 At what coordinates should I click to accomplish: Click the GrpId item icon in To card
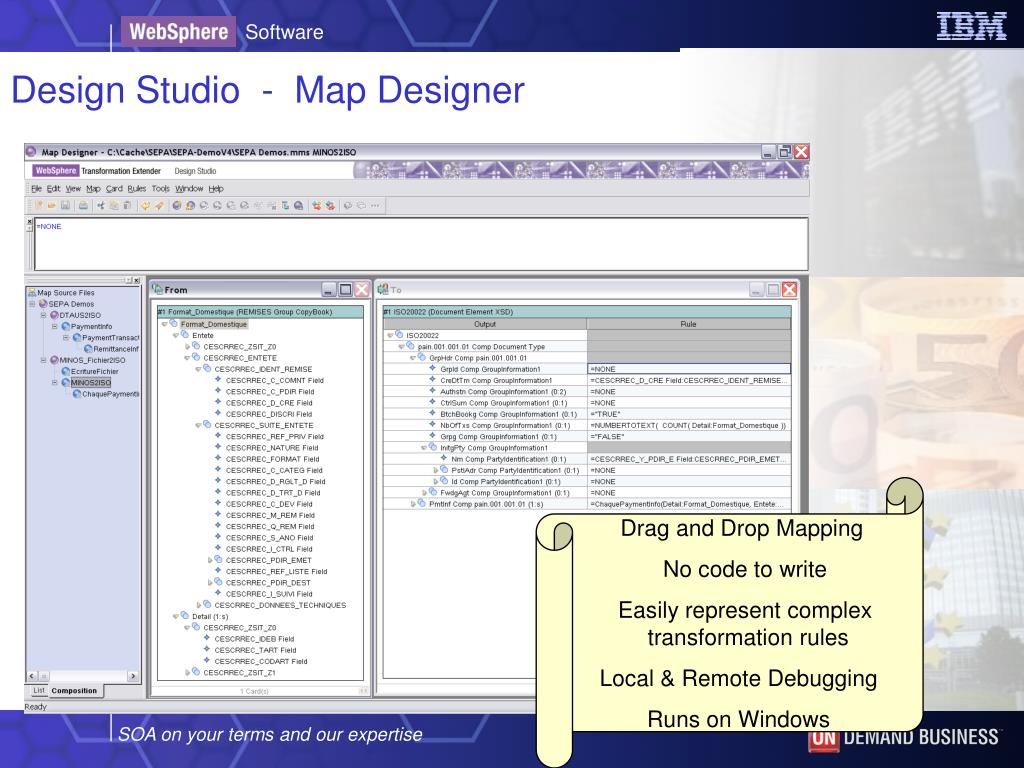point(432,368)
